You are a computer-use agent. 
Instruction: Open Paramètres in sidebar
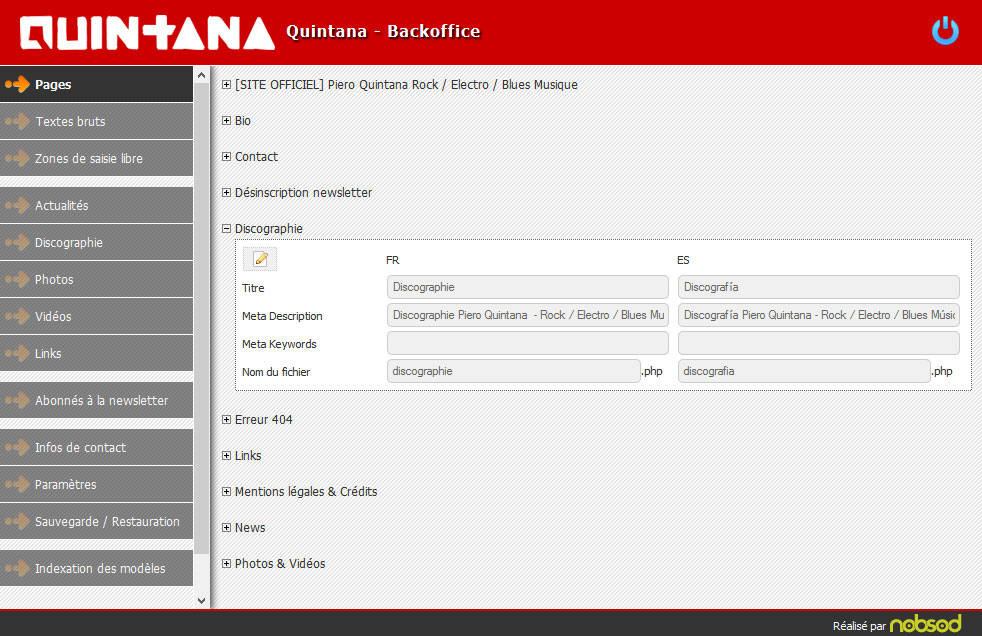tap(96, 484)
